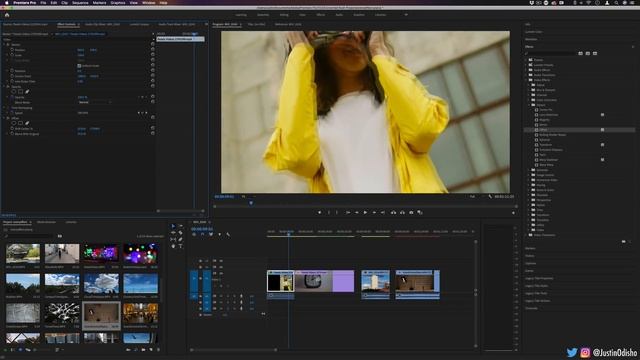Create ellipse mask under Offset effect

(x=14, y=123)
